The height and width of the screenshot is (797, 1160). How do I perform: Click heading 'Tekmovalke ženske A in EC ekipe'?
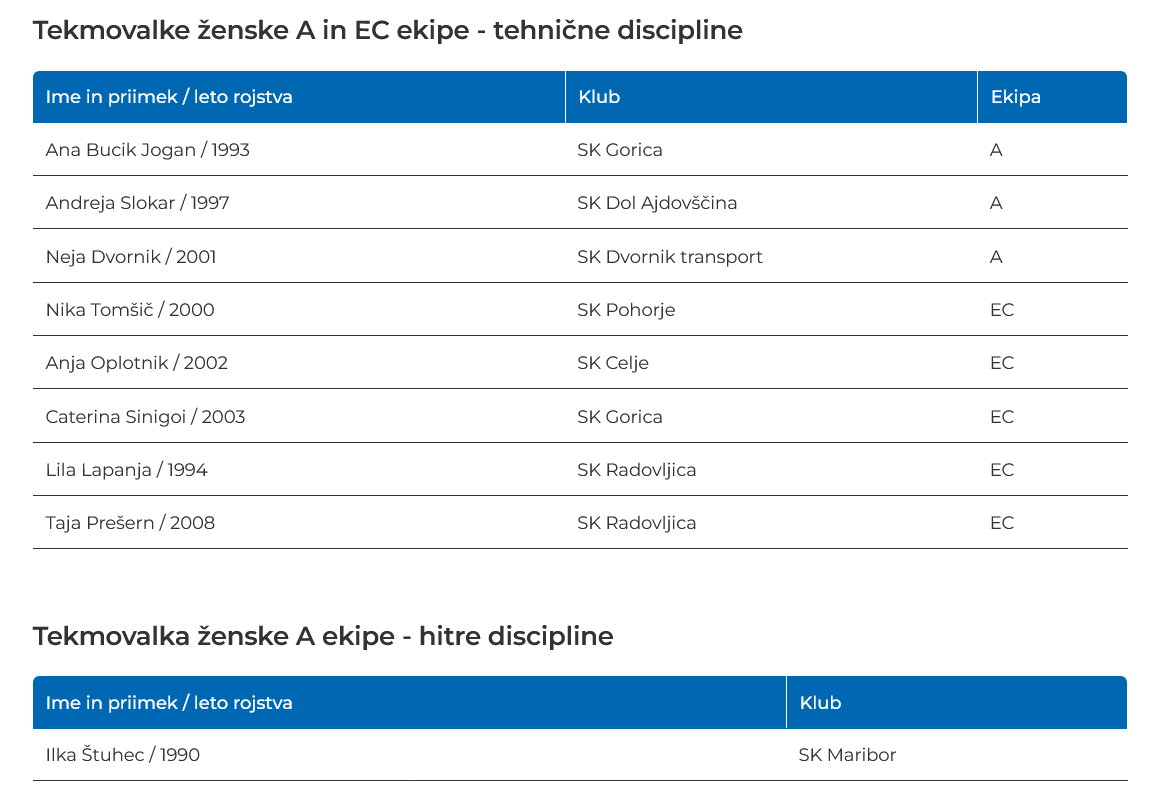click(x=387, y=31)
